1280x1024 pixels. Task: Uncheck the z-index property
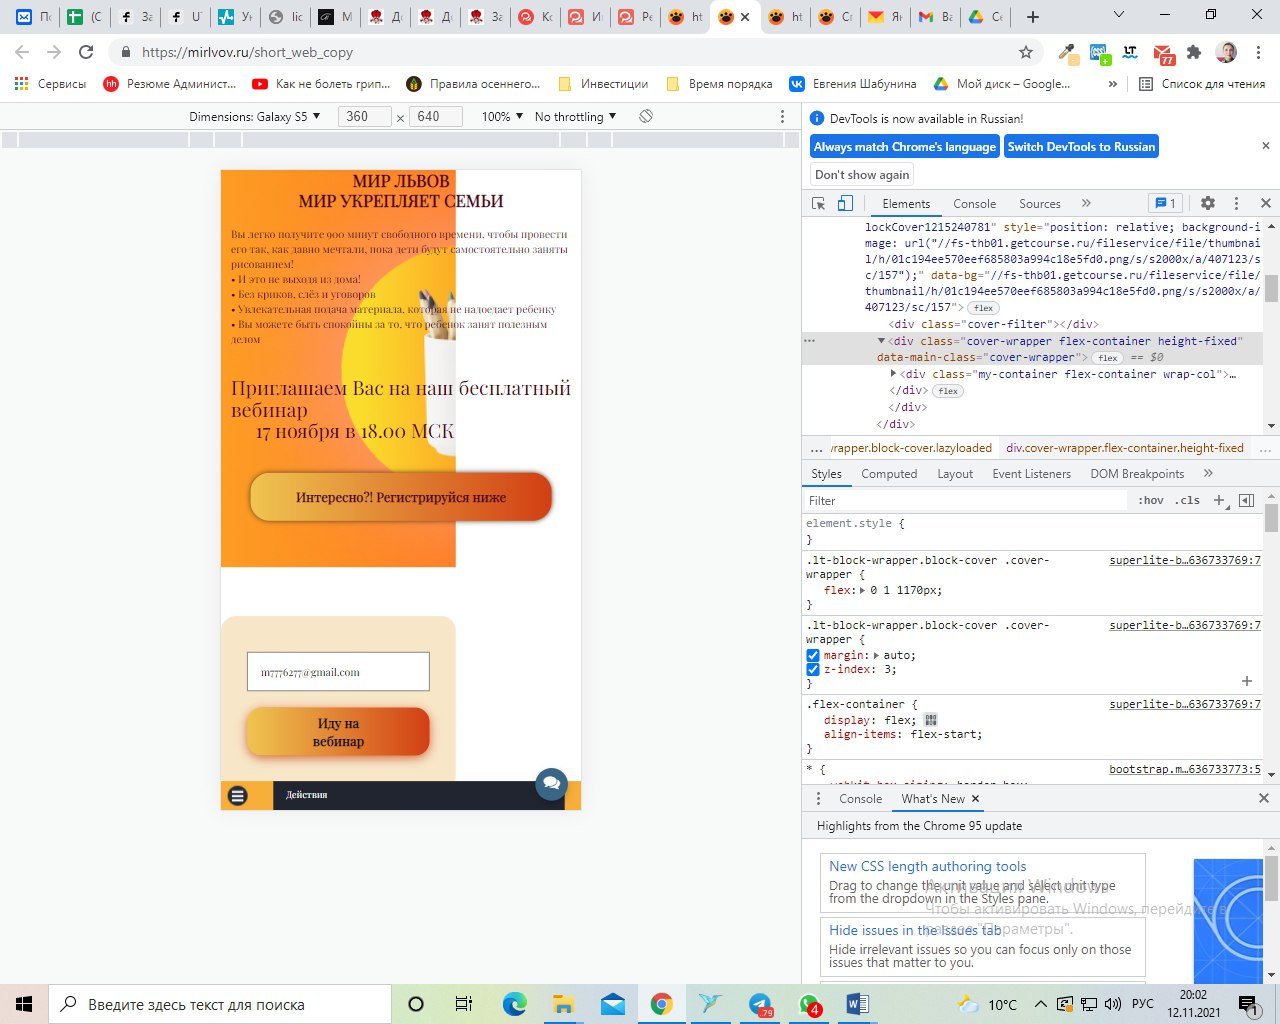click(813, 669)
